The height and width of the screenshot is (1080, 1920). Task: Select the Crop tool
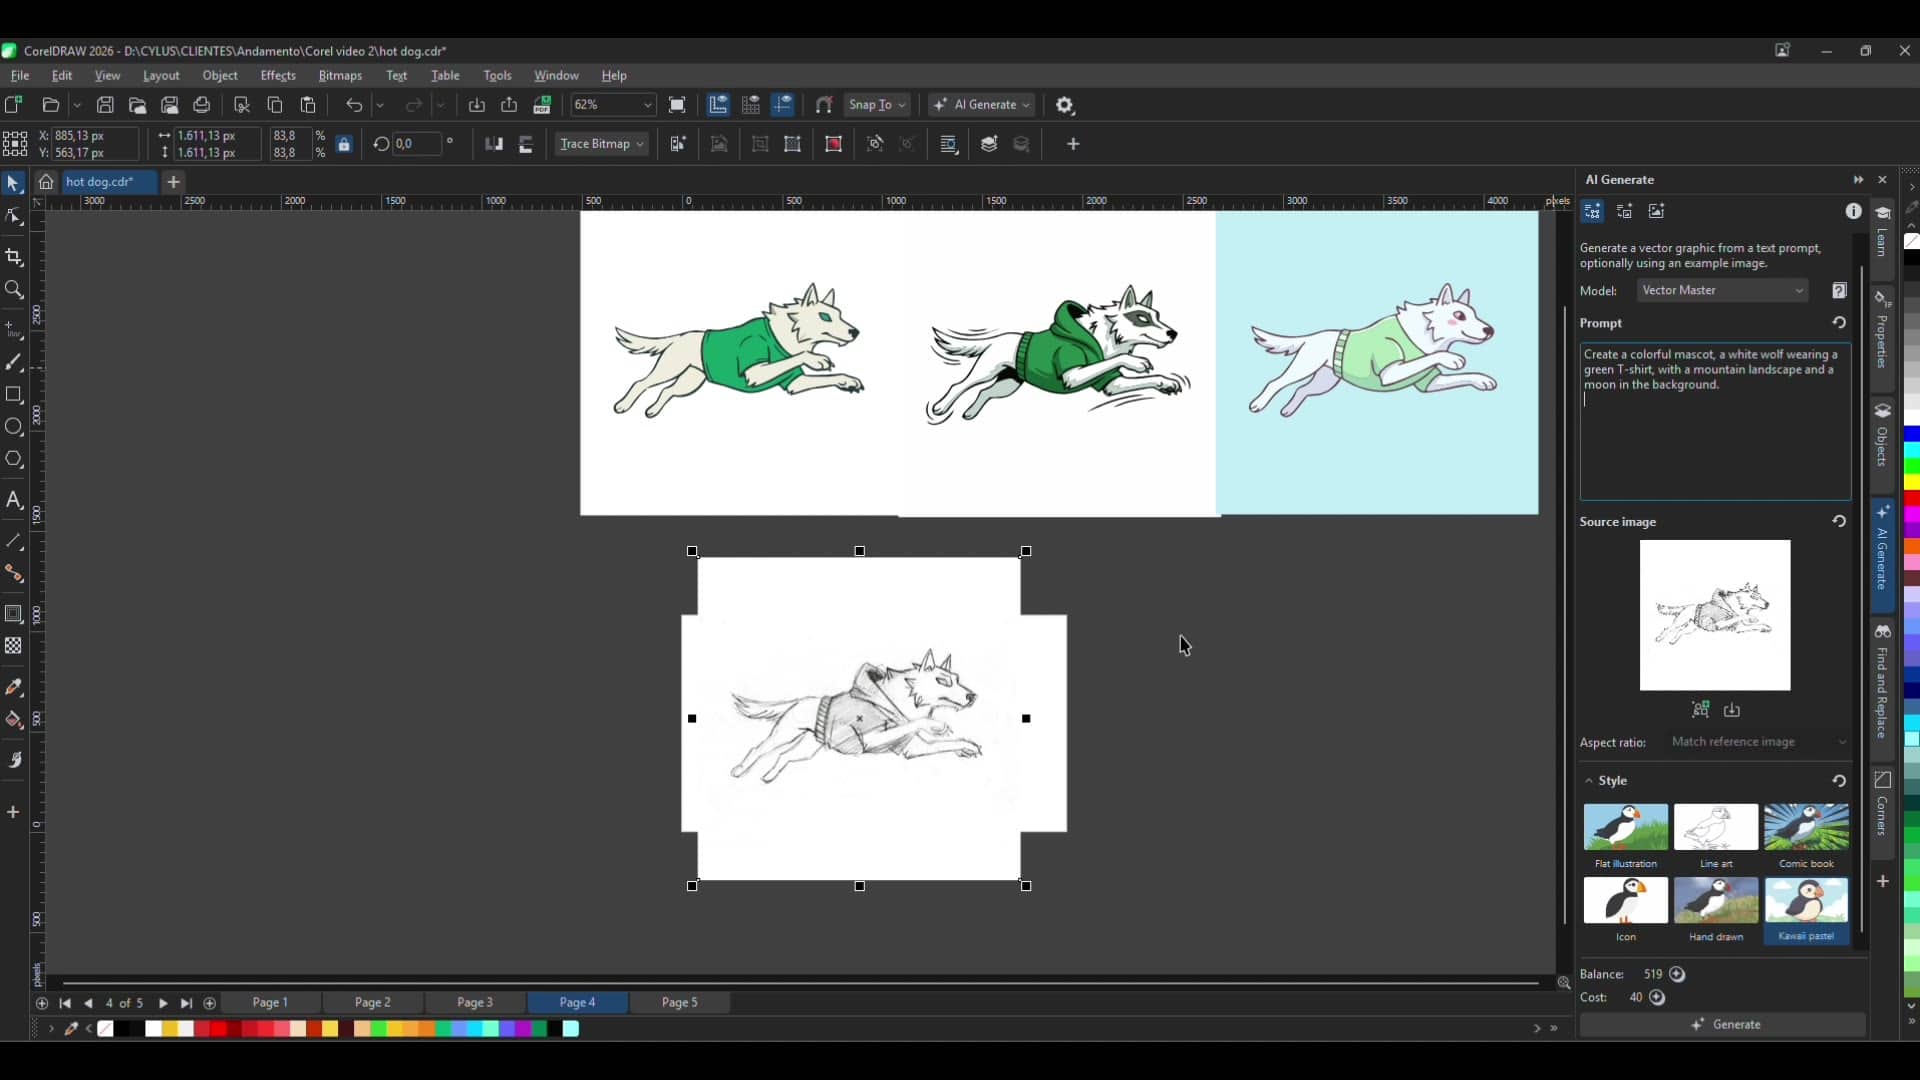point(13,257)
